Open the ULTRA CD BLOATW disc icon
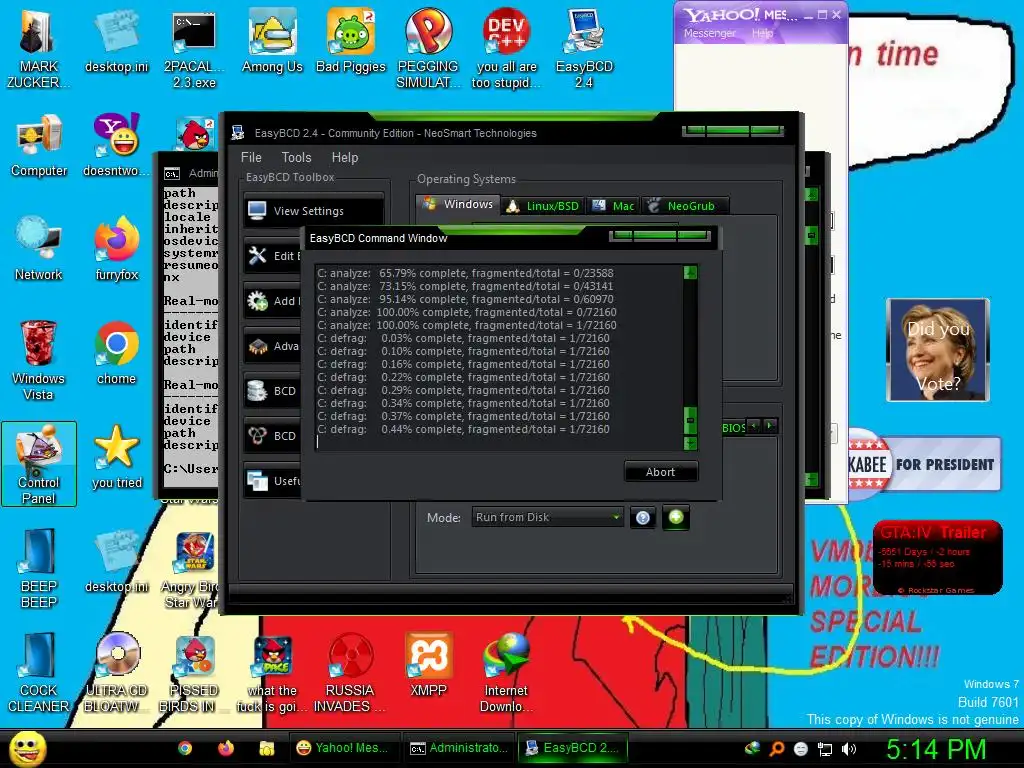 [x=116, y=673]
